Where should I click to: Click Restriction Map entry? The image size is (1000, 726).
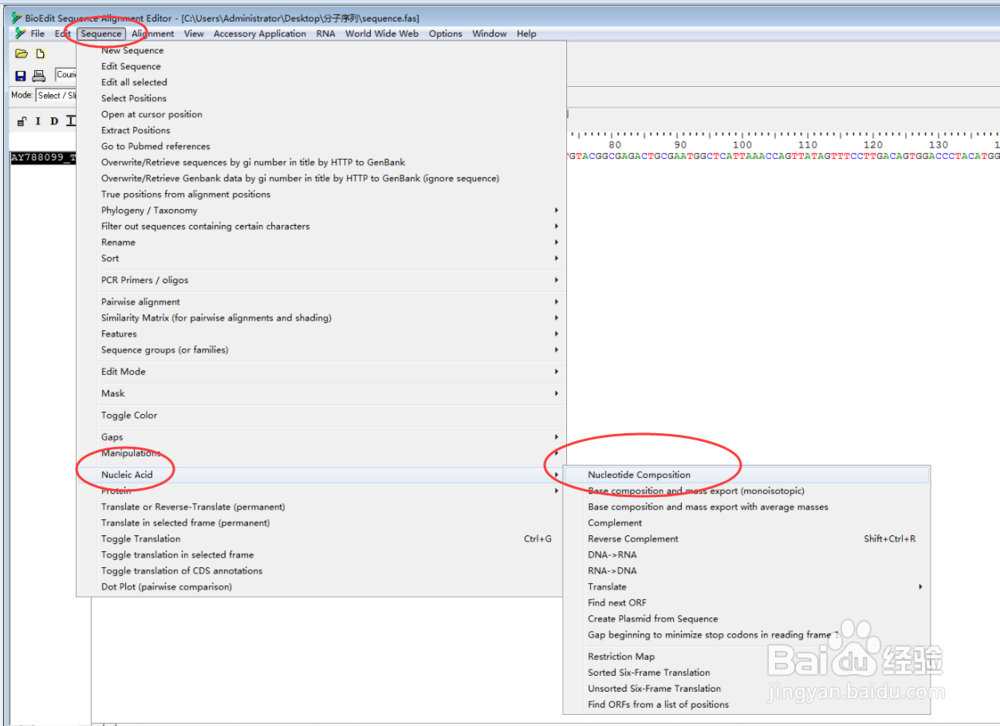(747, 656)
